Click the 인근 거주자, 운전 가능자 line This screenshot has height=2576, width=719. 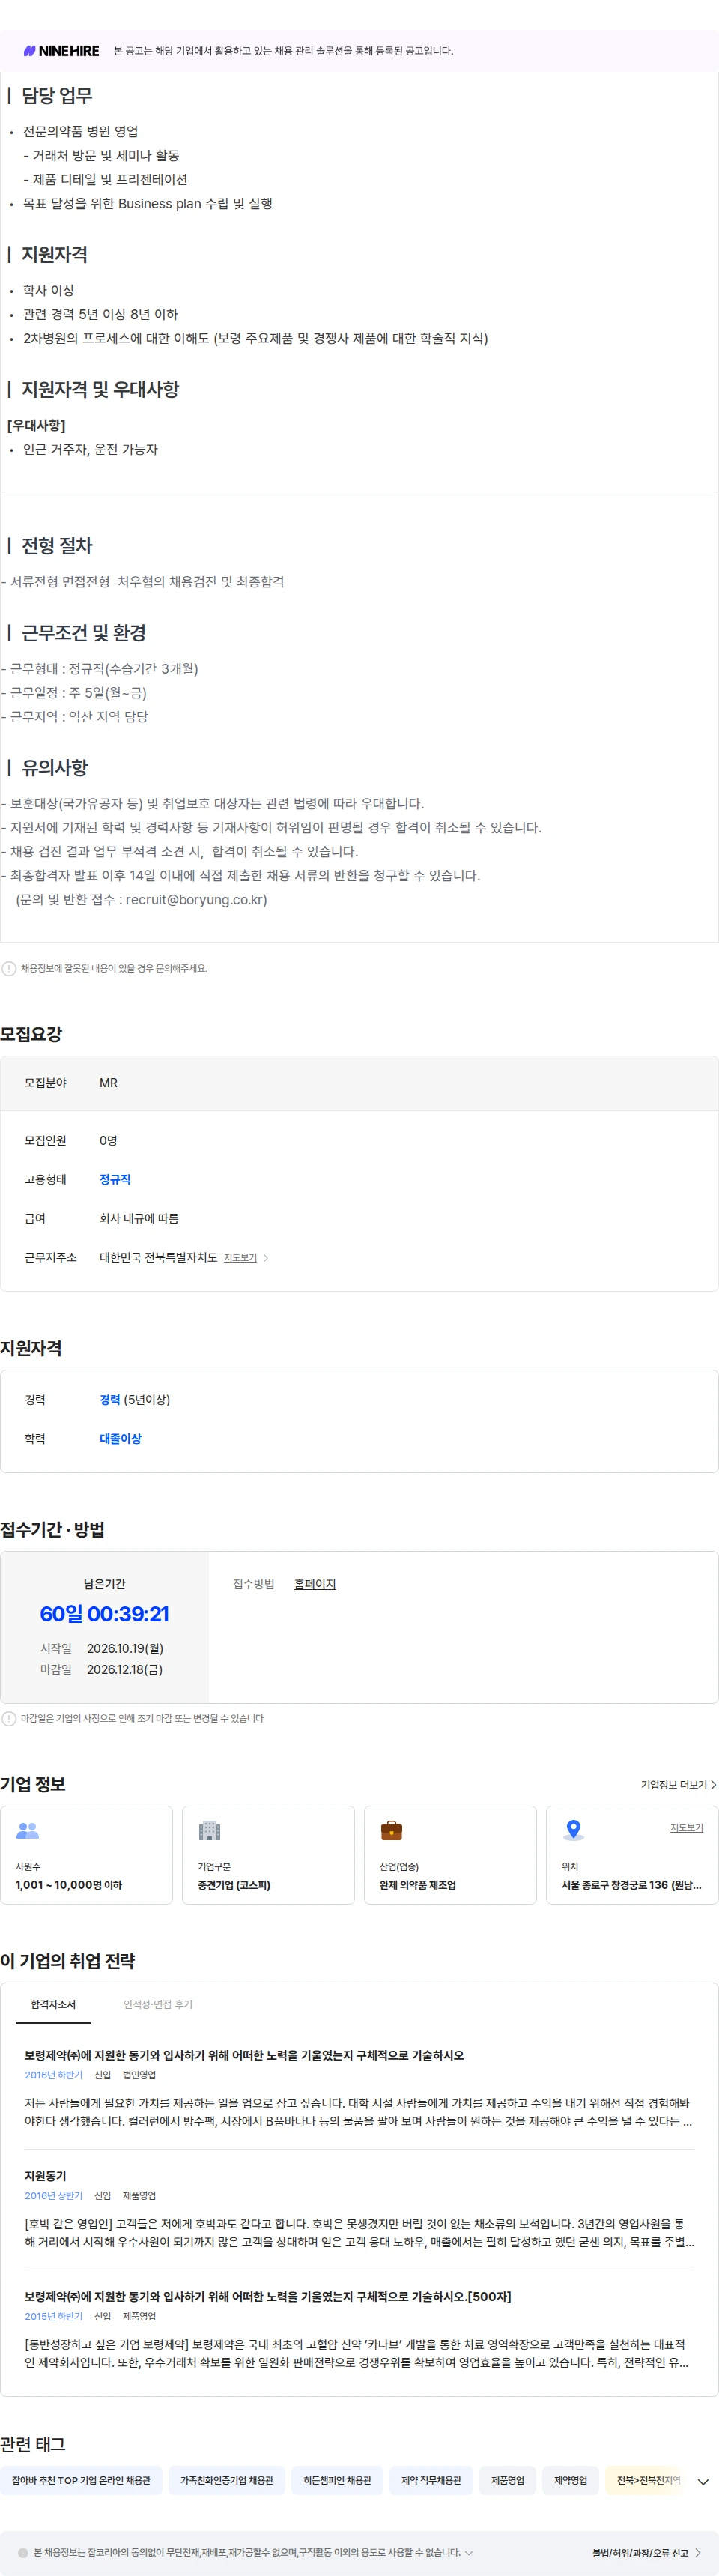(x=90, y=449)
